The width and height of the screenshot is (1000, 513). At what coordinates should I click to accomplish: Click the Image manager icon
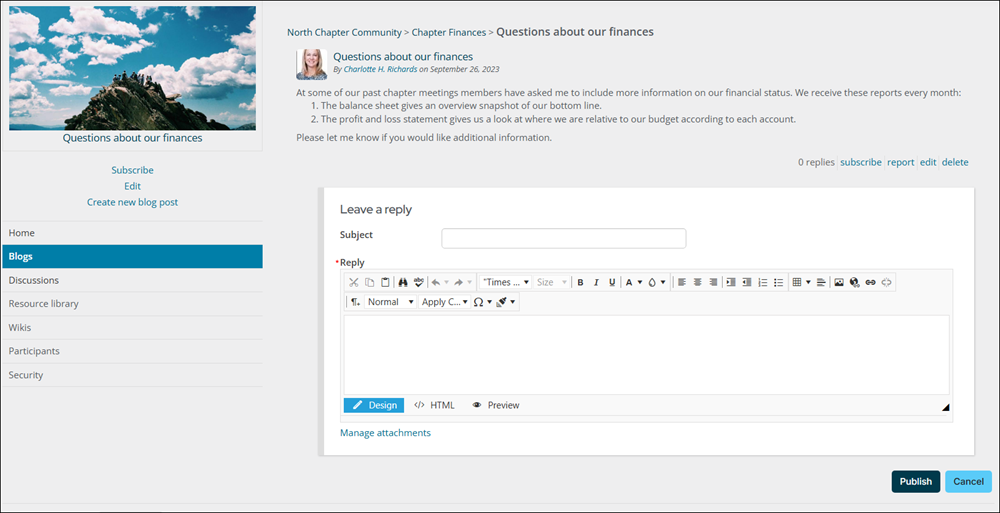[x=839, y=282]
